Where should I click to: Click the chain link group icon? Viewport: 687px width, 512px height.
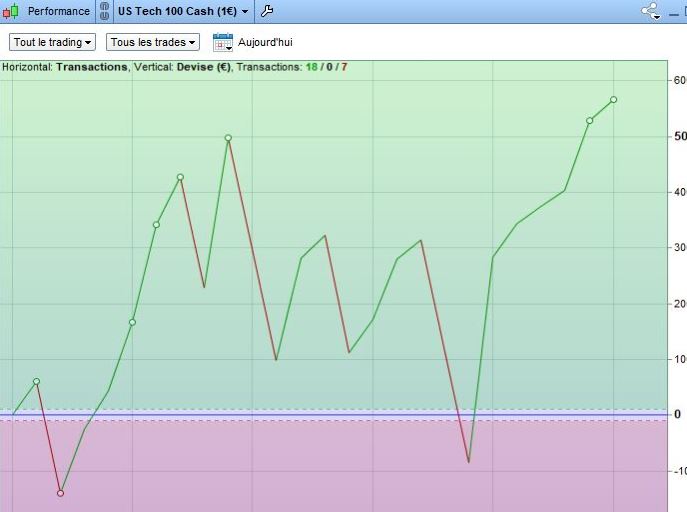click(104, 11)
